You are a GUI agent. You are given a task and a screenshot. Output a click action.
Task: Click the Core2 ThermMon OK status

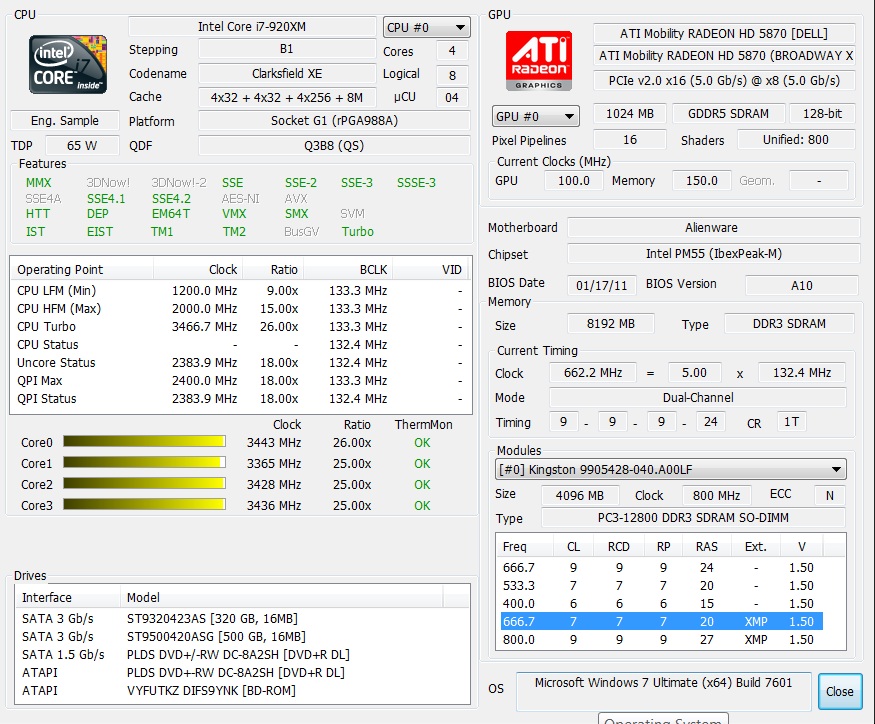(x=422, y=485)
